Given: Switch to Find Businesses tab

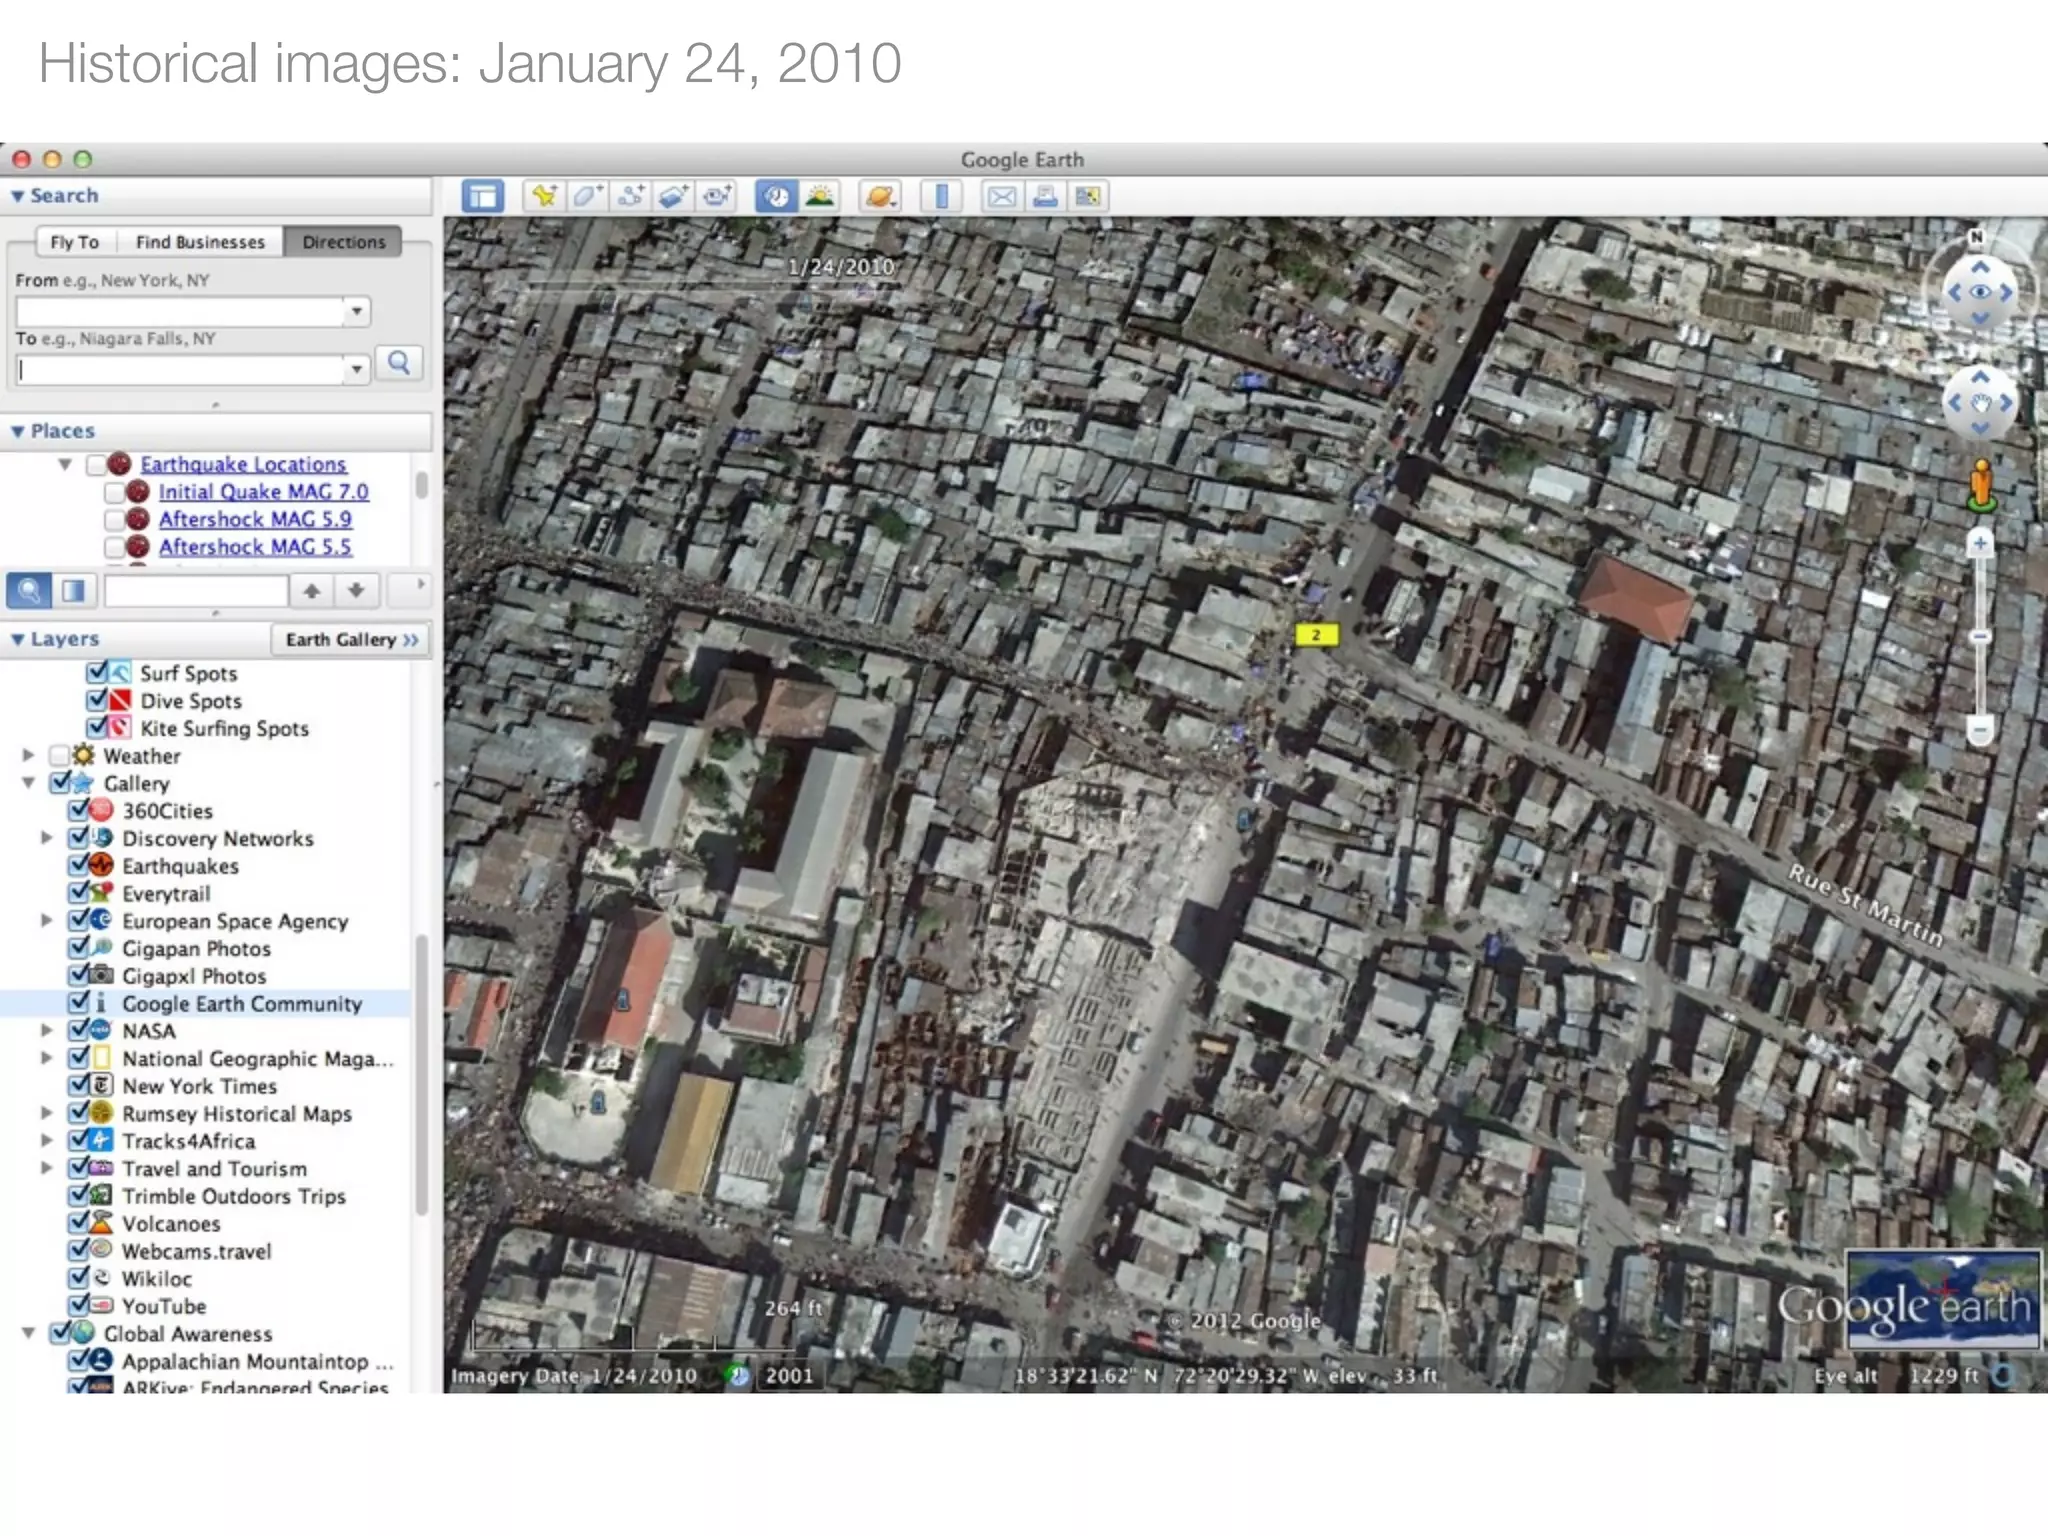Looking at the screenshot, I should [x=200, y=242].
